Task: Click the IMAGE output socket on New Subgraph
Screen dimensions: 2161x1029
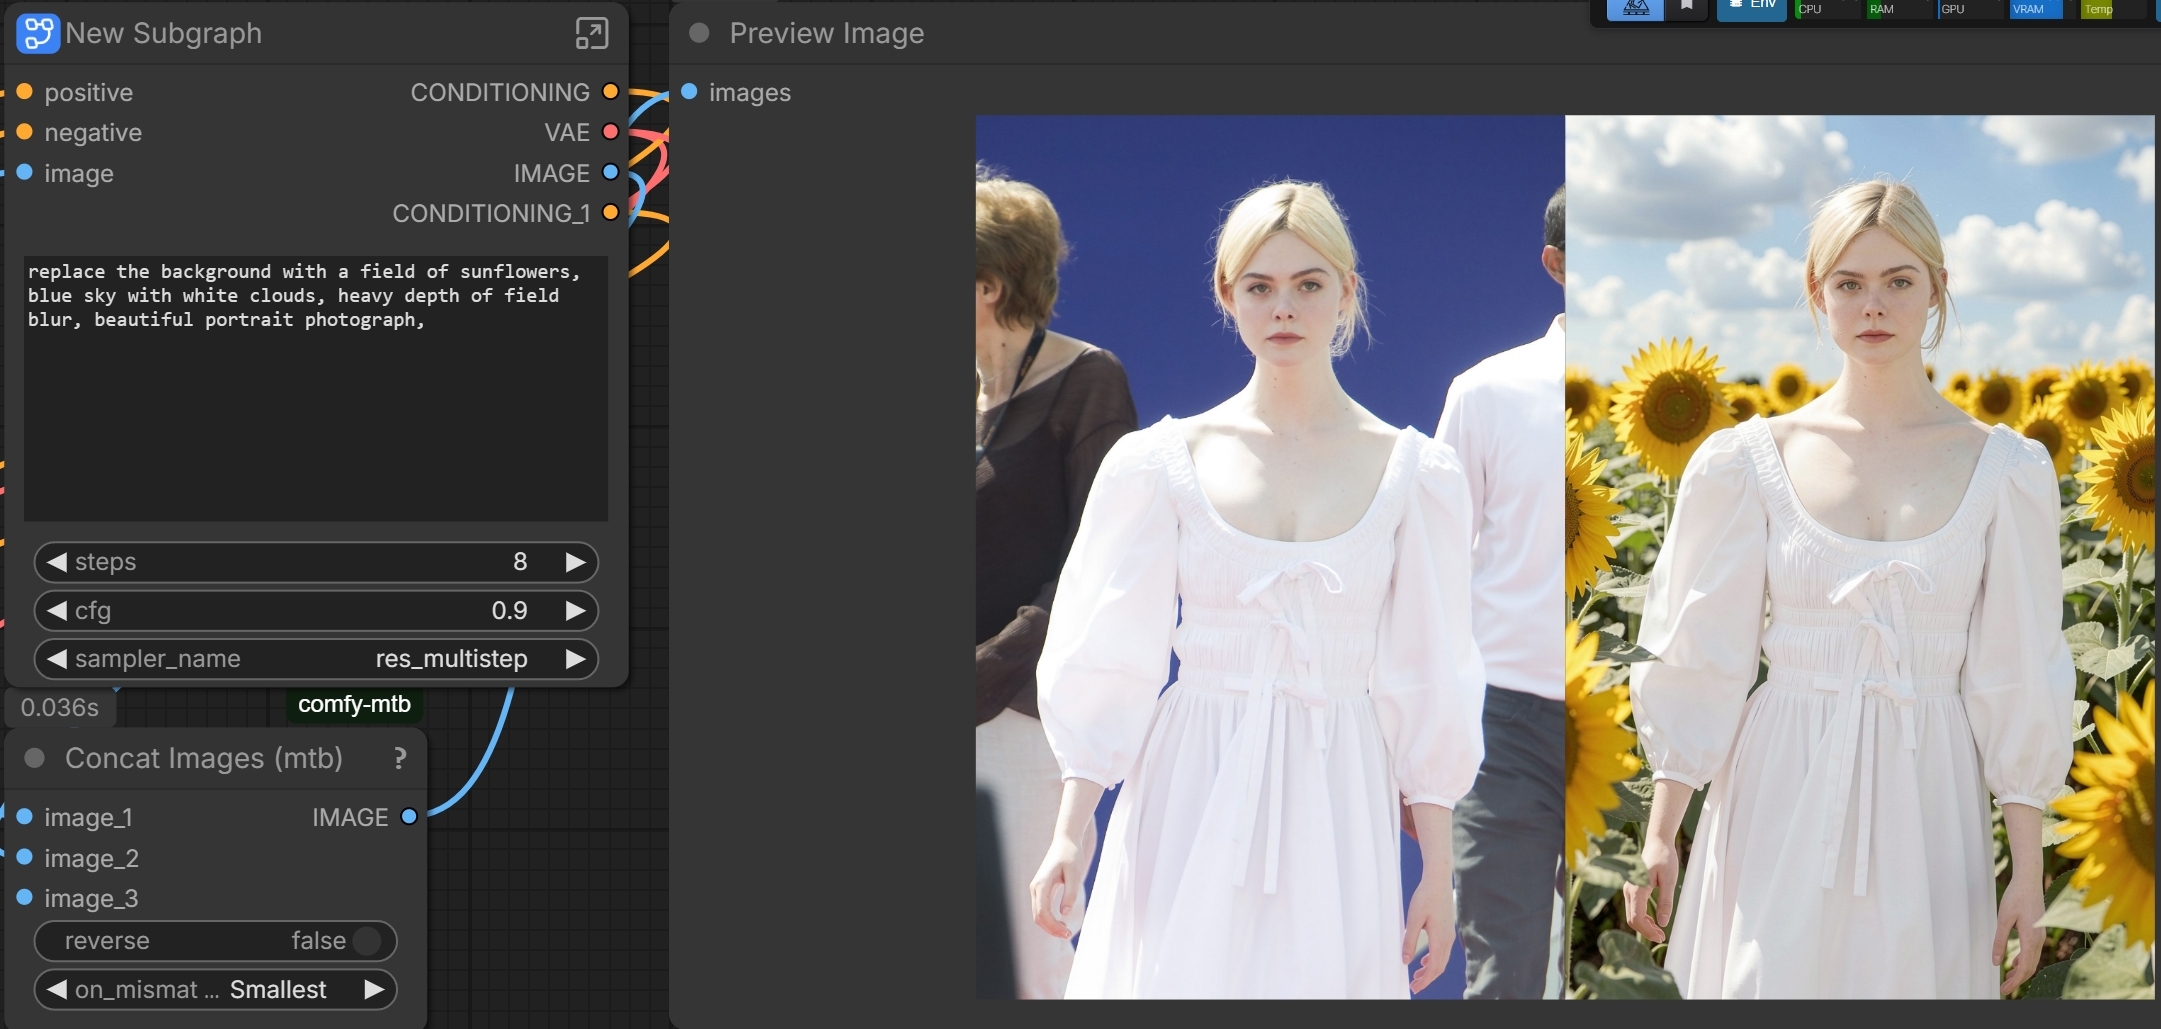Action: coord(610,172)
